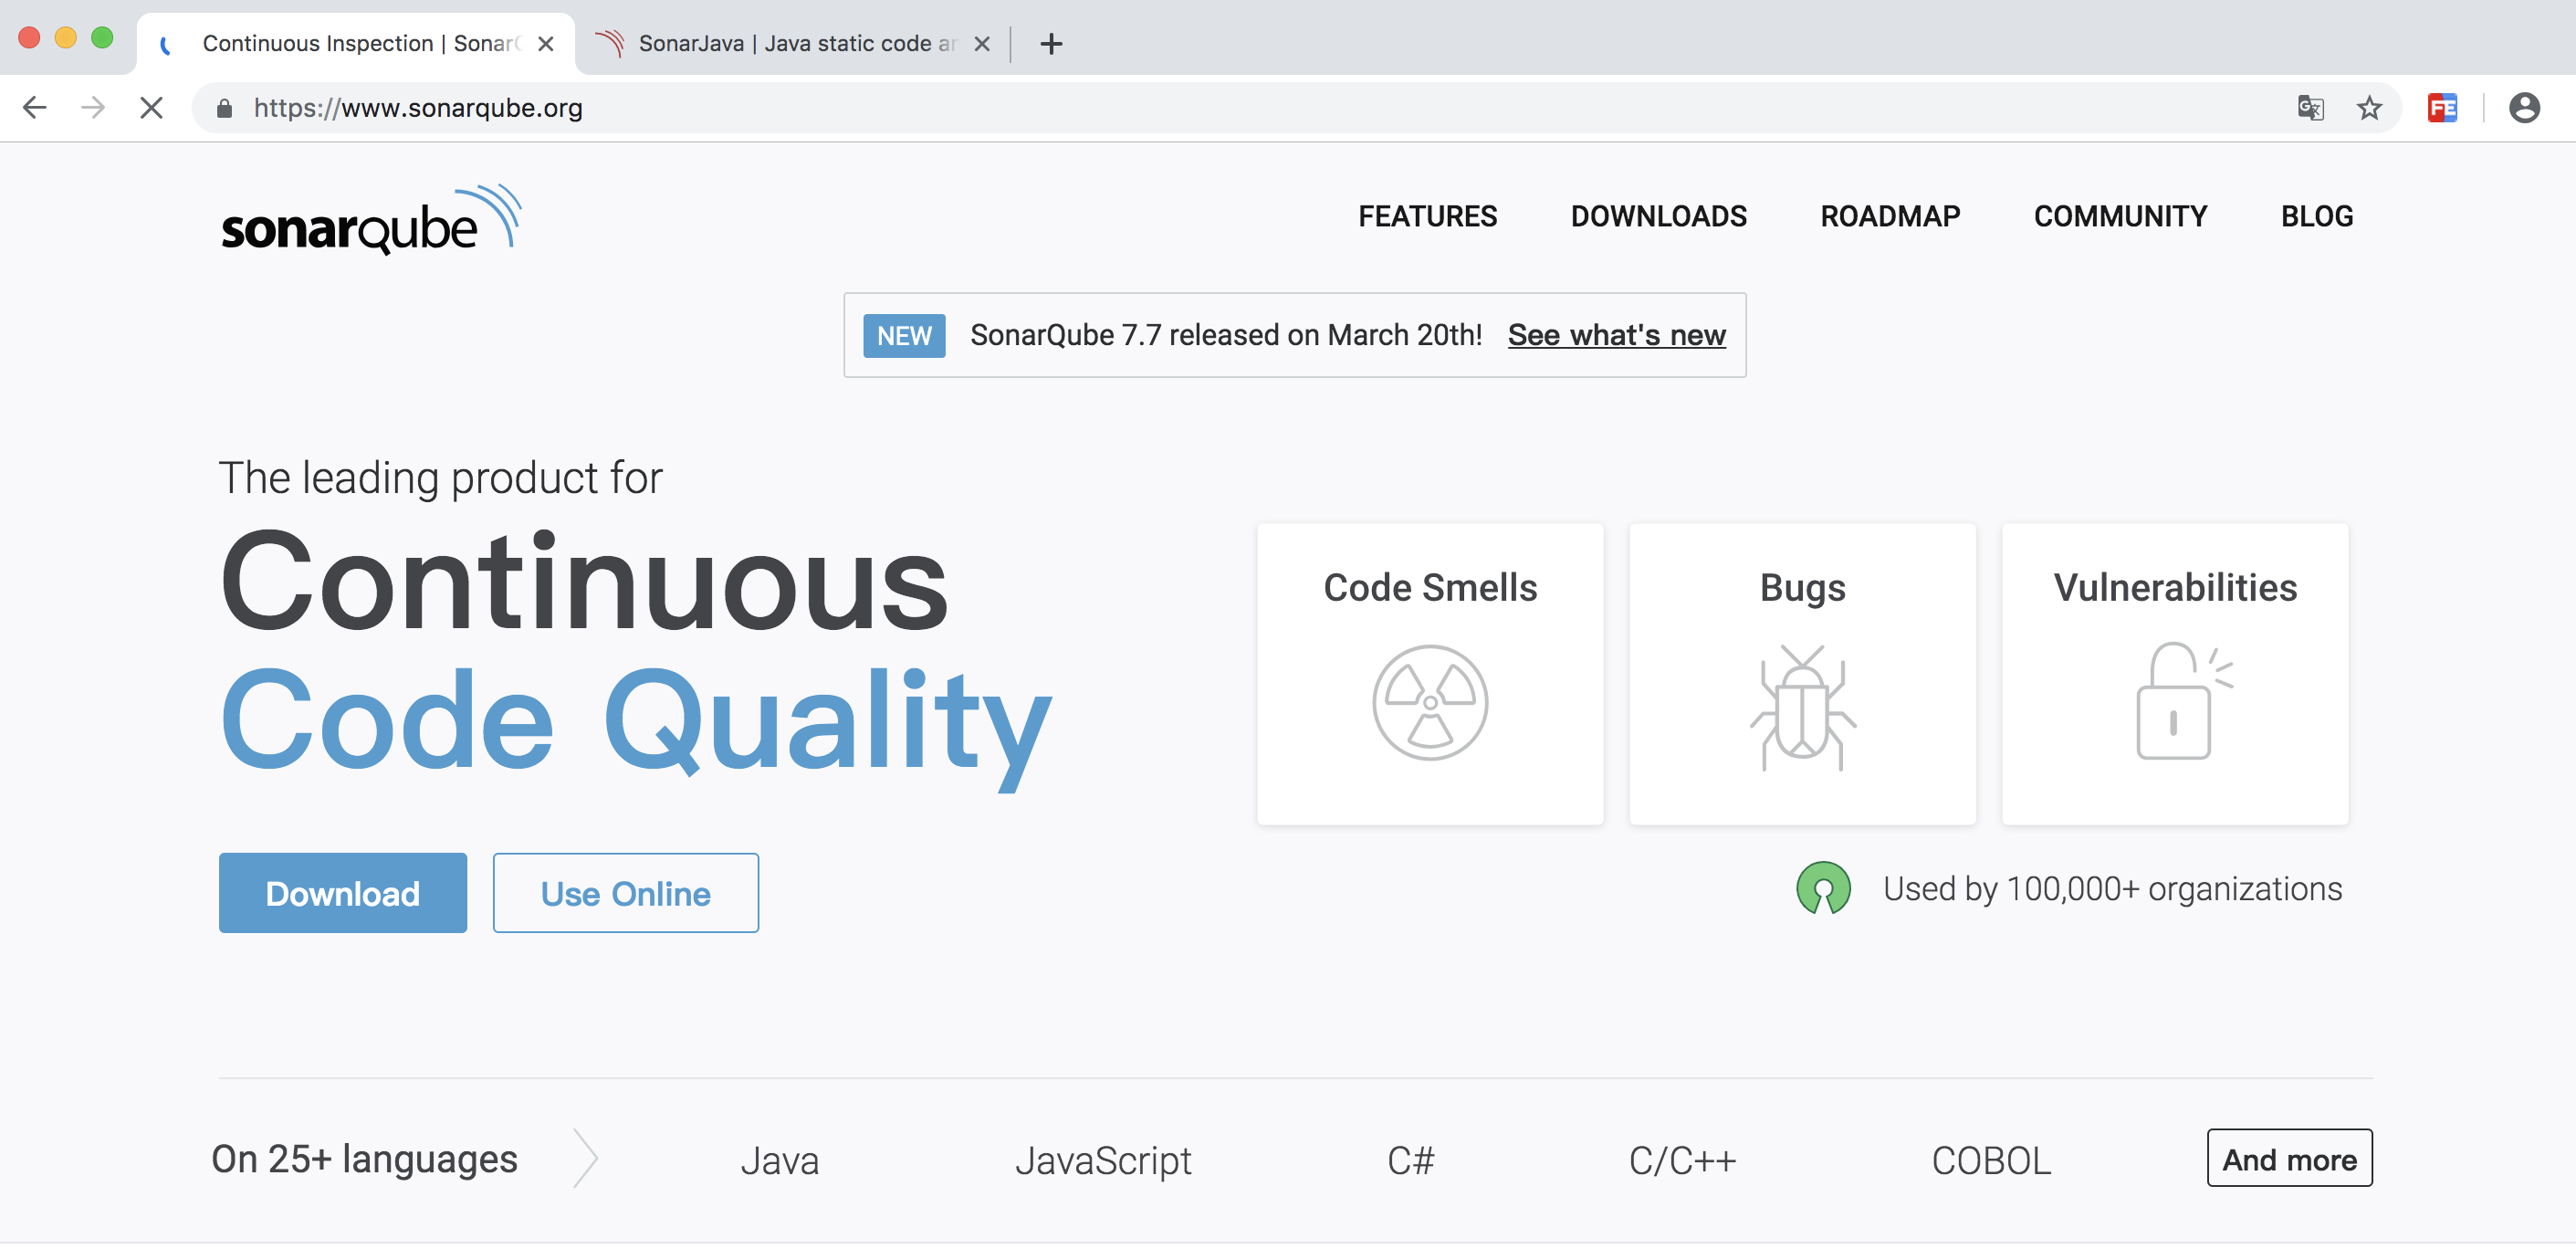Stop loading the page

tap(151, 108)
